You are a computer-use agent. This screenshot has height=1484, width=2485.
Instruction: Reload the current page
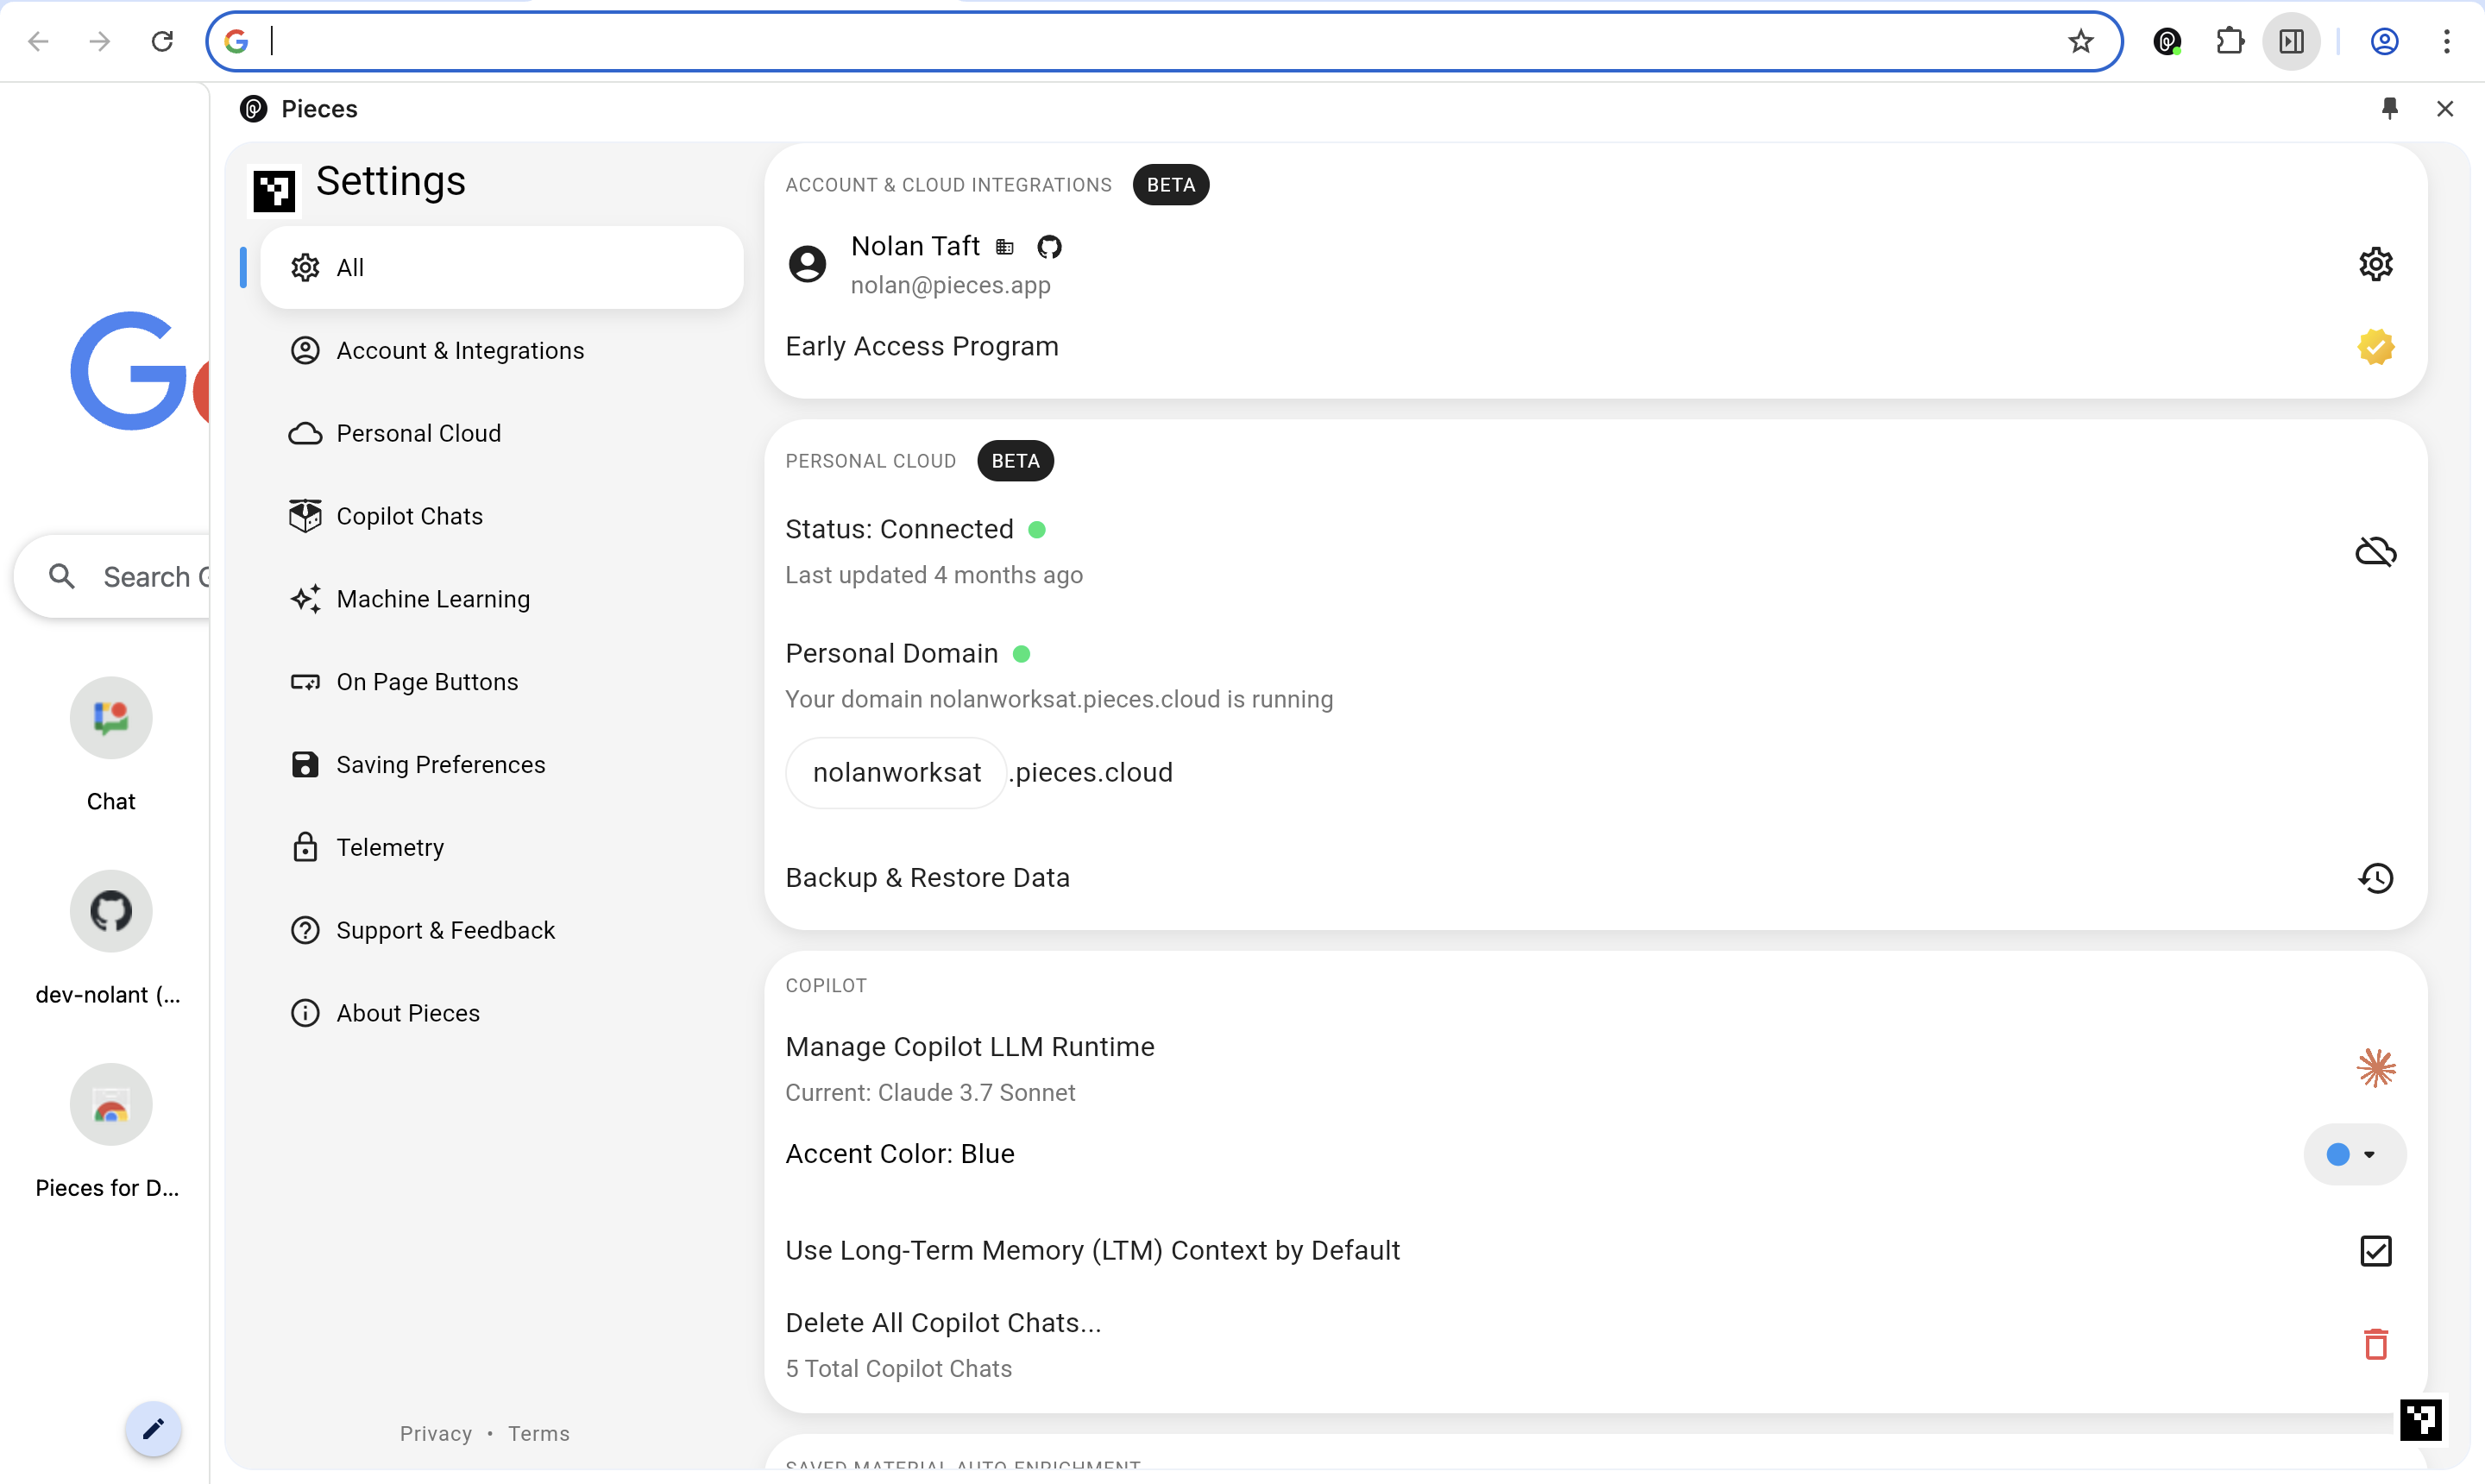[x=162, y=41]
